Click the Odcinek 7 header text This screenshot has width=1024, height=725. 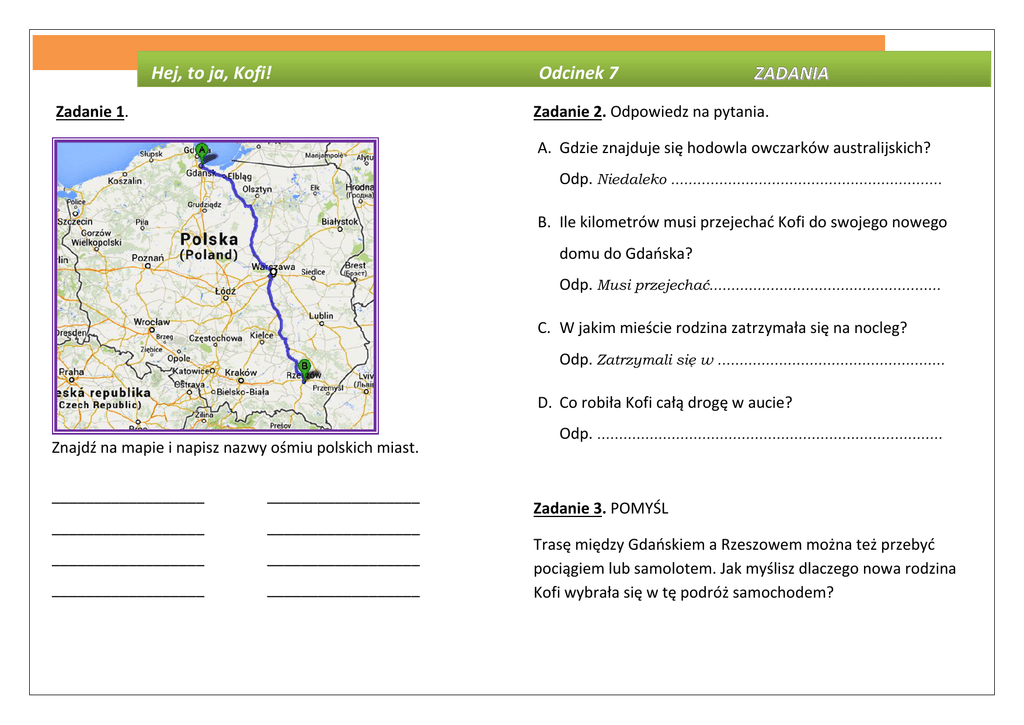click(x=578, y=73)
